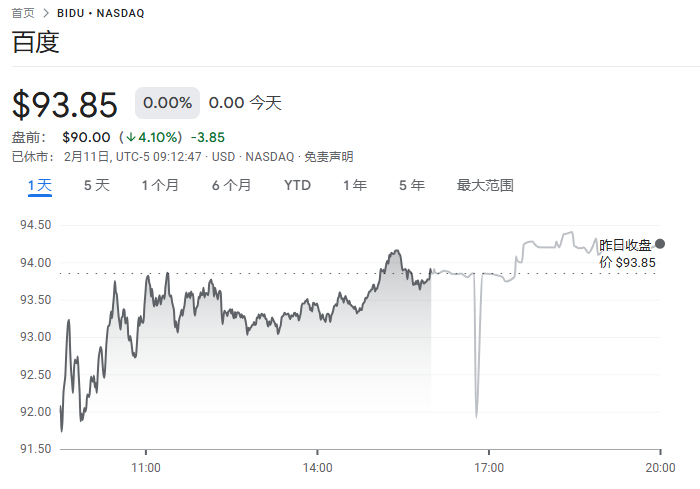Click the breadcrumb chevron arrow
Viewport: 700px width, 489px height.
(x=45, y=13)
